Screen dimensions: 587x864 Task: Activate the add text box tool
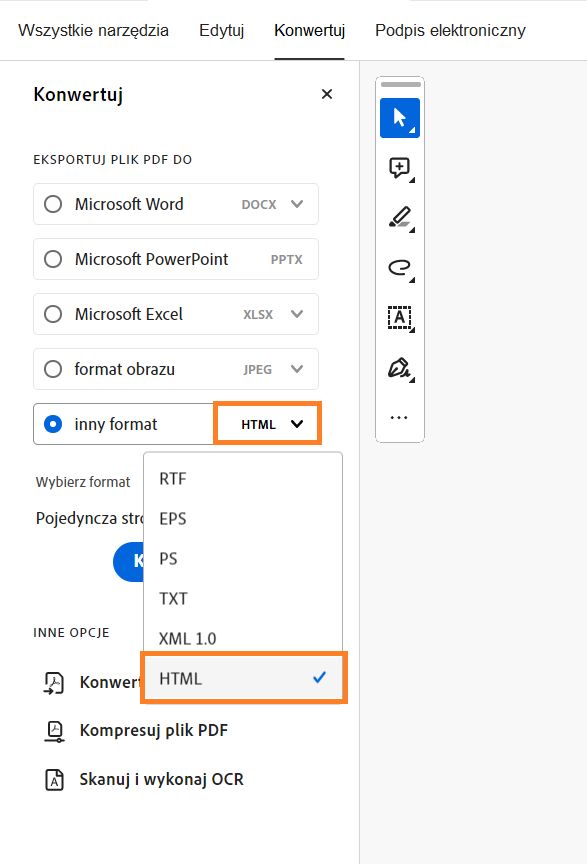click(398, 318)
